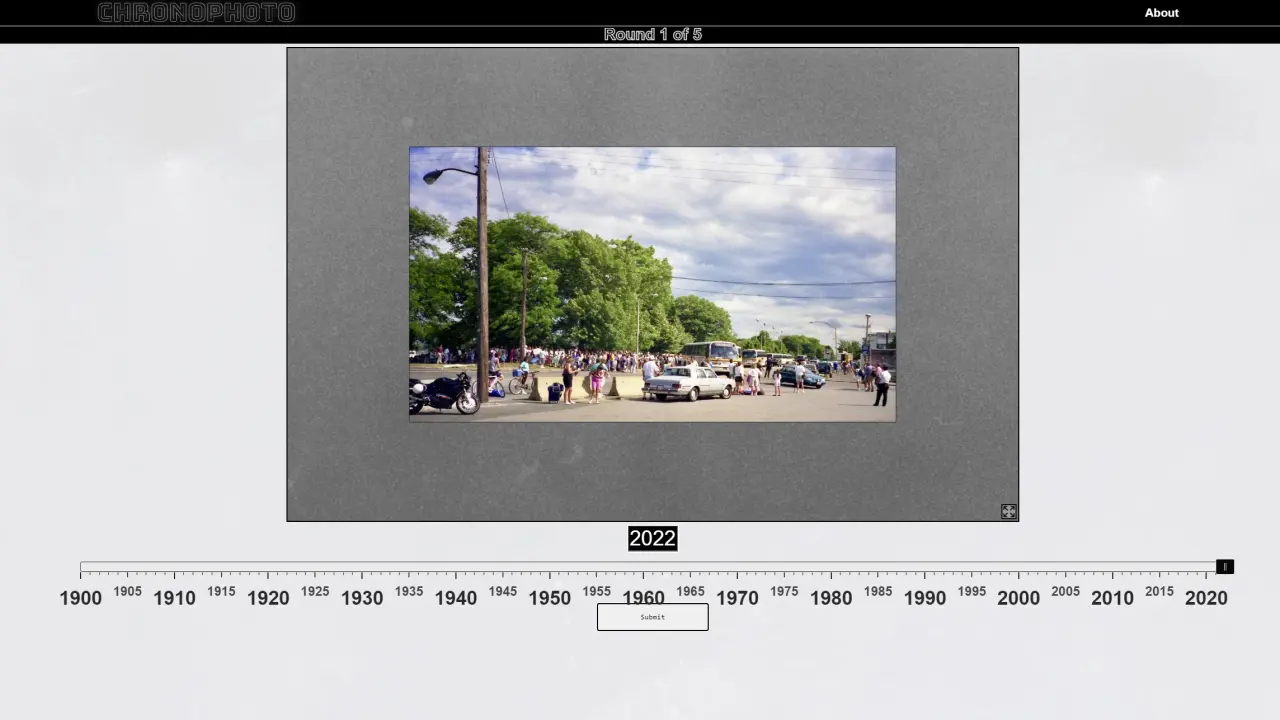Pick the 1985 mark on the timeline

click(878, 591)
